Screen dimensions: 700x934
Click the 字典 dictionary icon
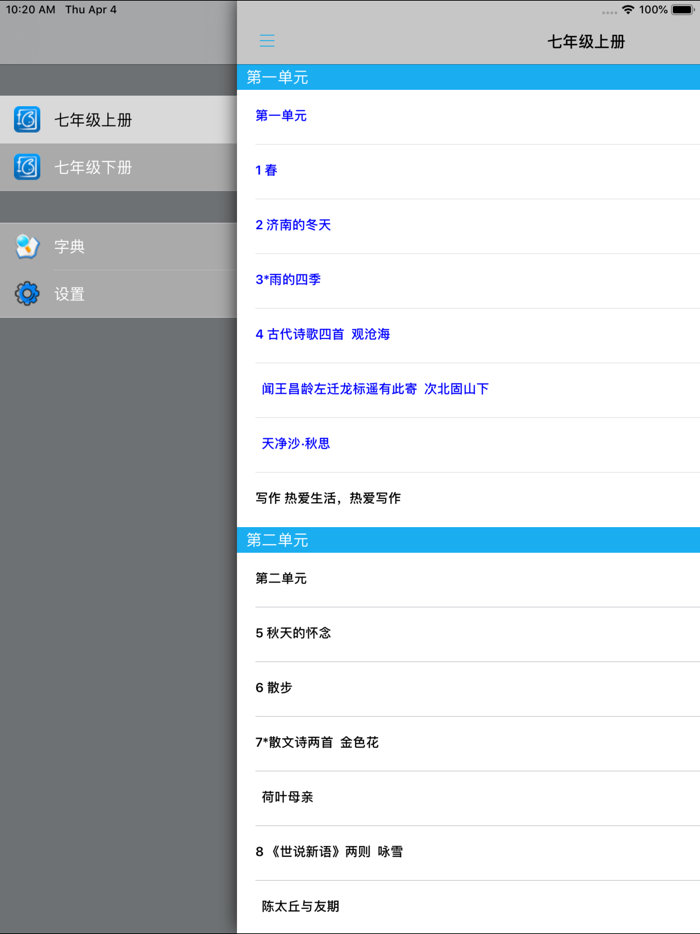click(27, 246)
